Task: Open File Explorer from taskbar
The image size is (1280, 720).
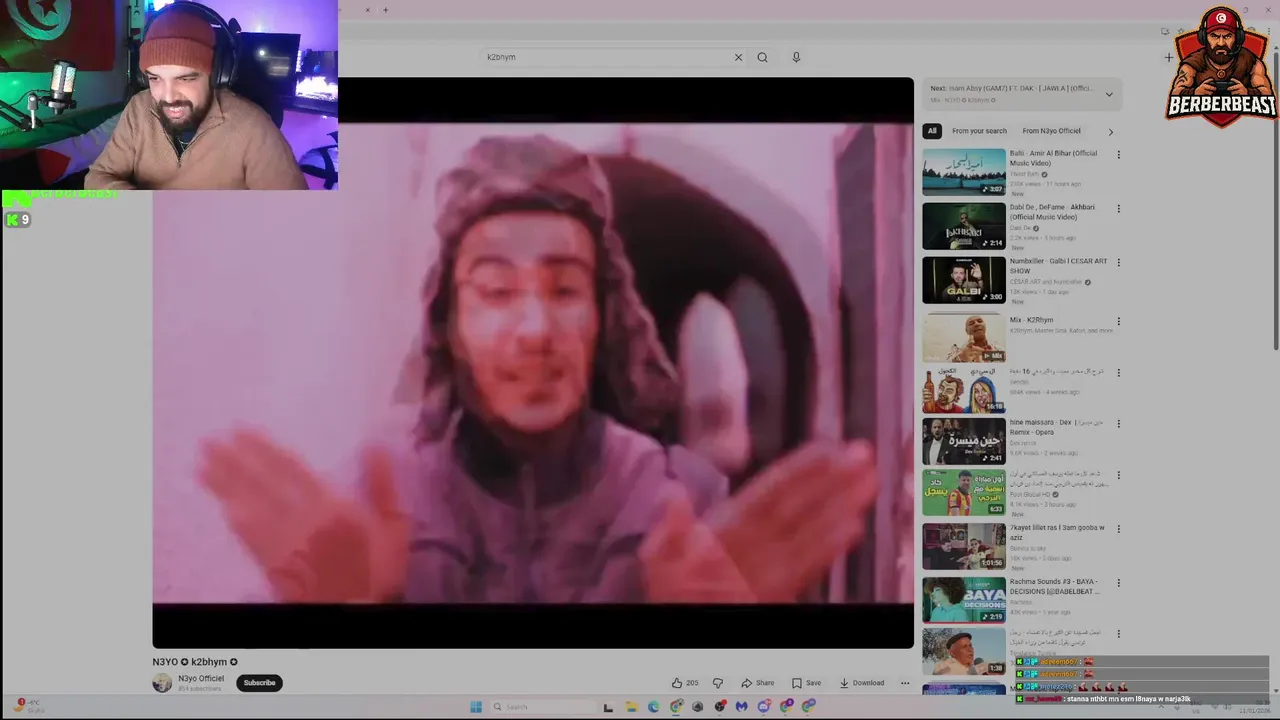Action: [631, 707]
